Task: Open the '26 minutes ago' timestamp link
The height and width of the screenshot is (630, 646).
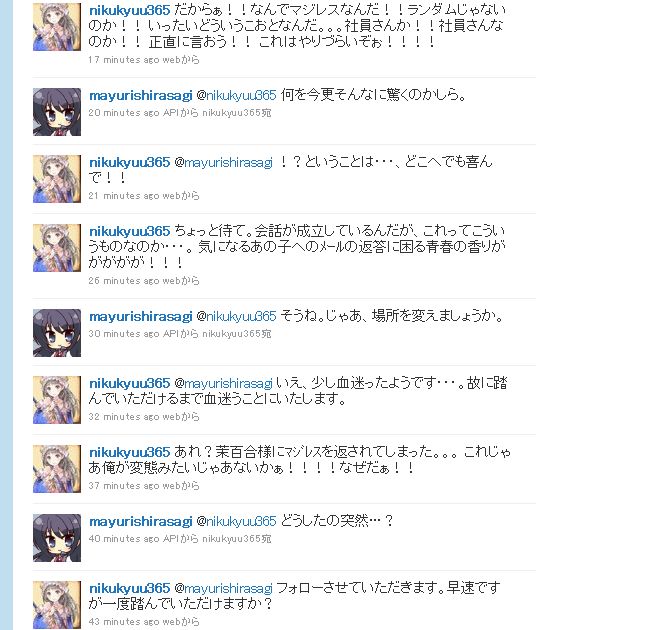Action: click(124, 281)
